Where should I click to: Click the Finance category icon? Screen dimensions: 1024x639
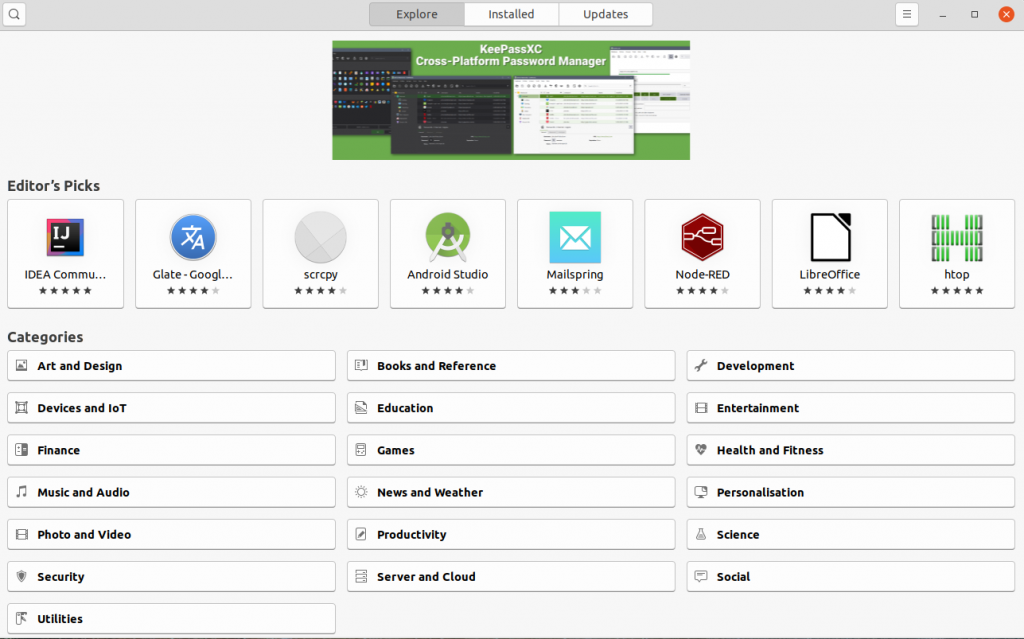(x=22, y=450)
